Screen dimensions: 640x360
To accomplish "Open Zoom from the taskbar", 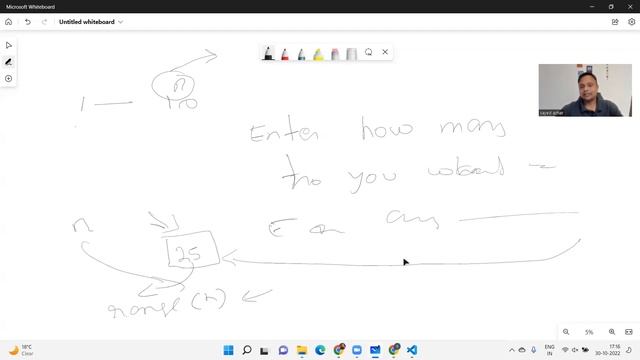I will coord(357,350).
